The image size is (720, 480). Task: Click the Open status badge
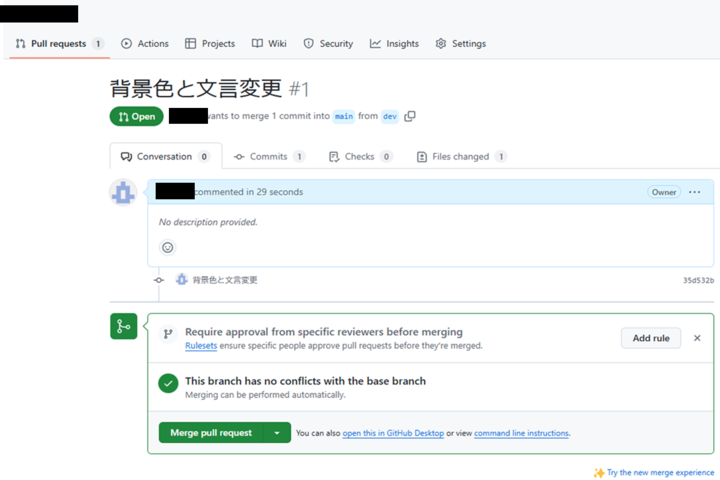(x=136, y=117)
